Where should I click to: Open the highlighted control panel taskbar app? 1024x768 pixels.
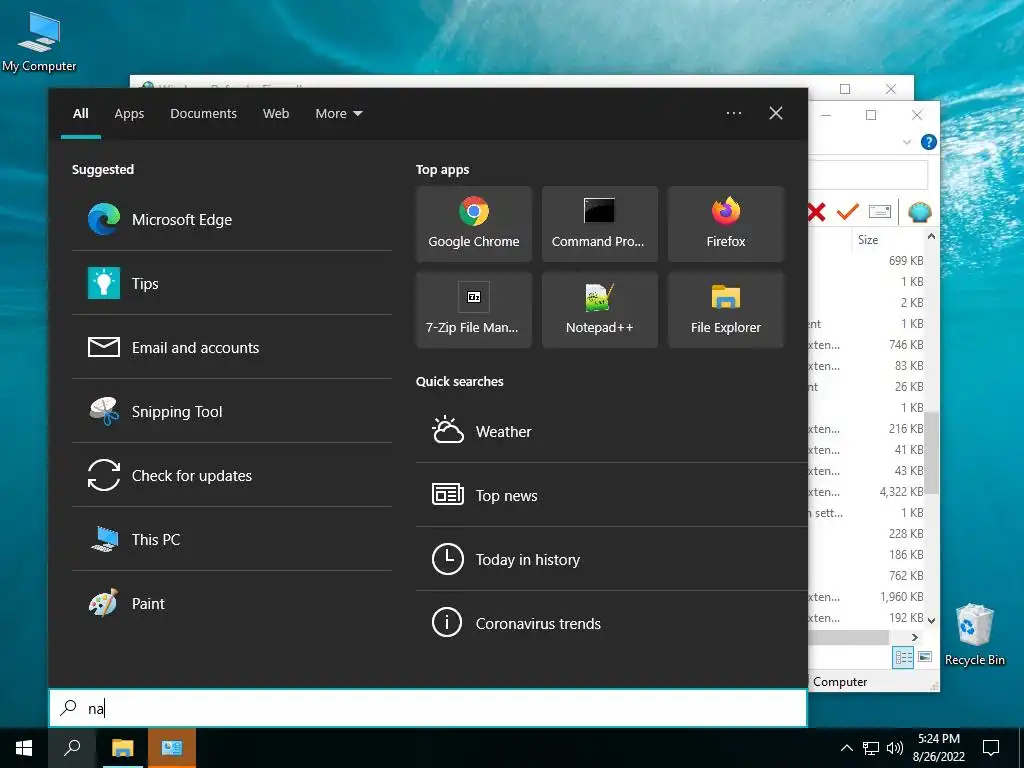click(x=172, y=748)
